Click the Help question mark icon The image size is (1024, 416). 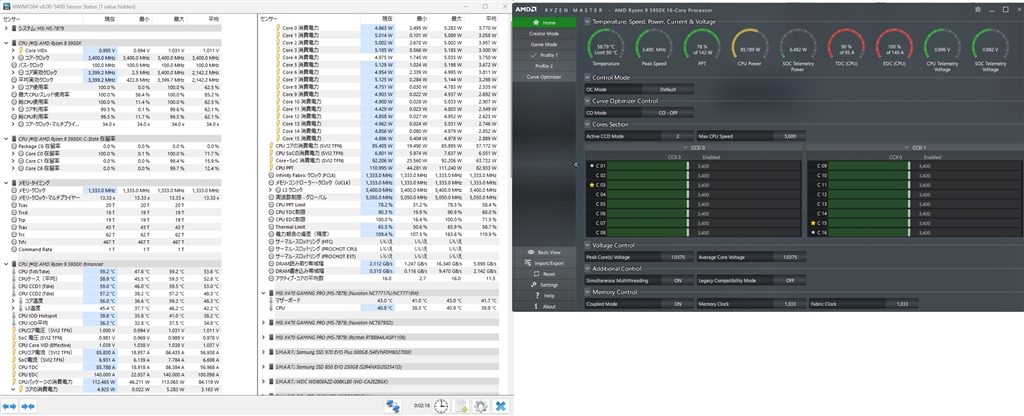click(537, 296)
